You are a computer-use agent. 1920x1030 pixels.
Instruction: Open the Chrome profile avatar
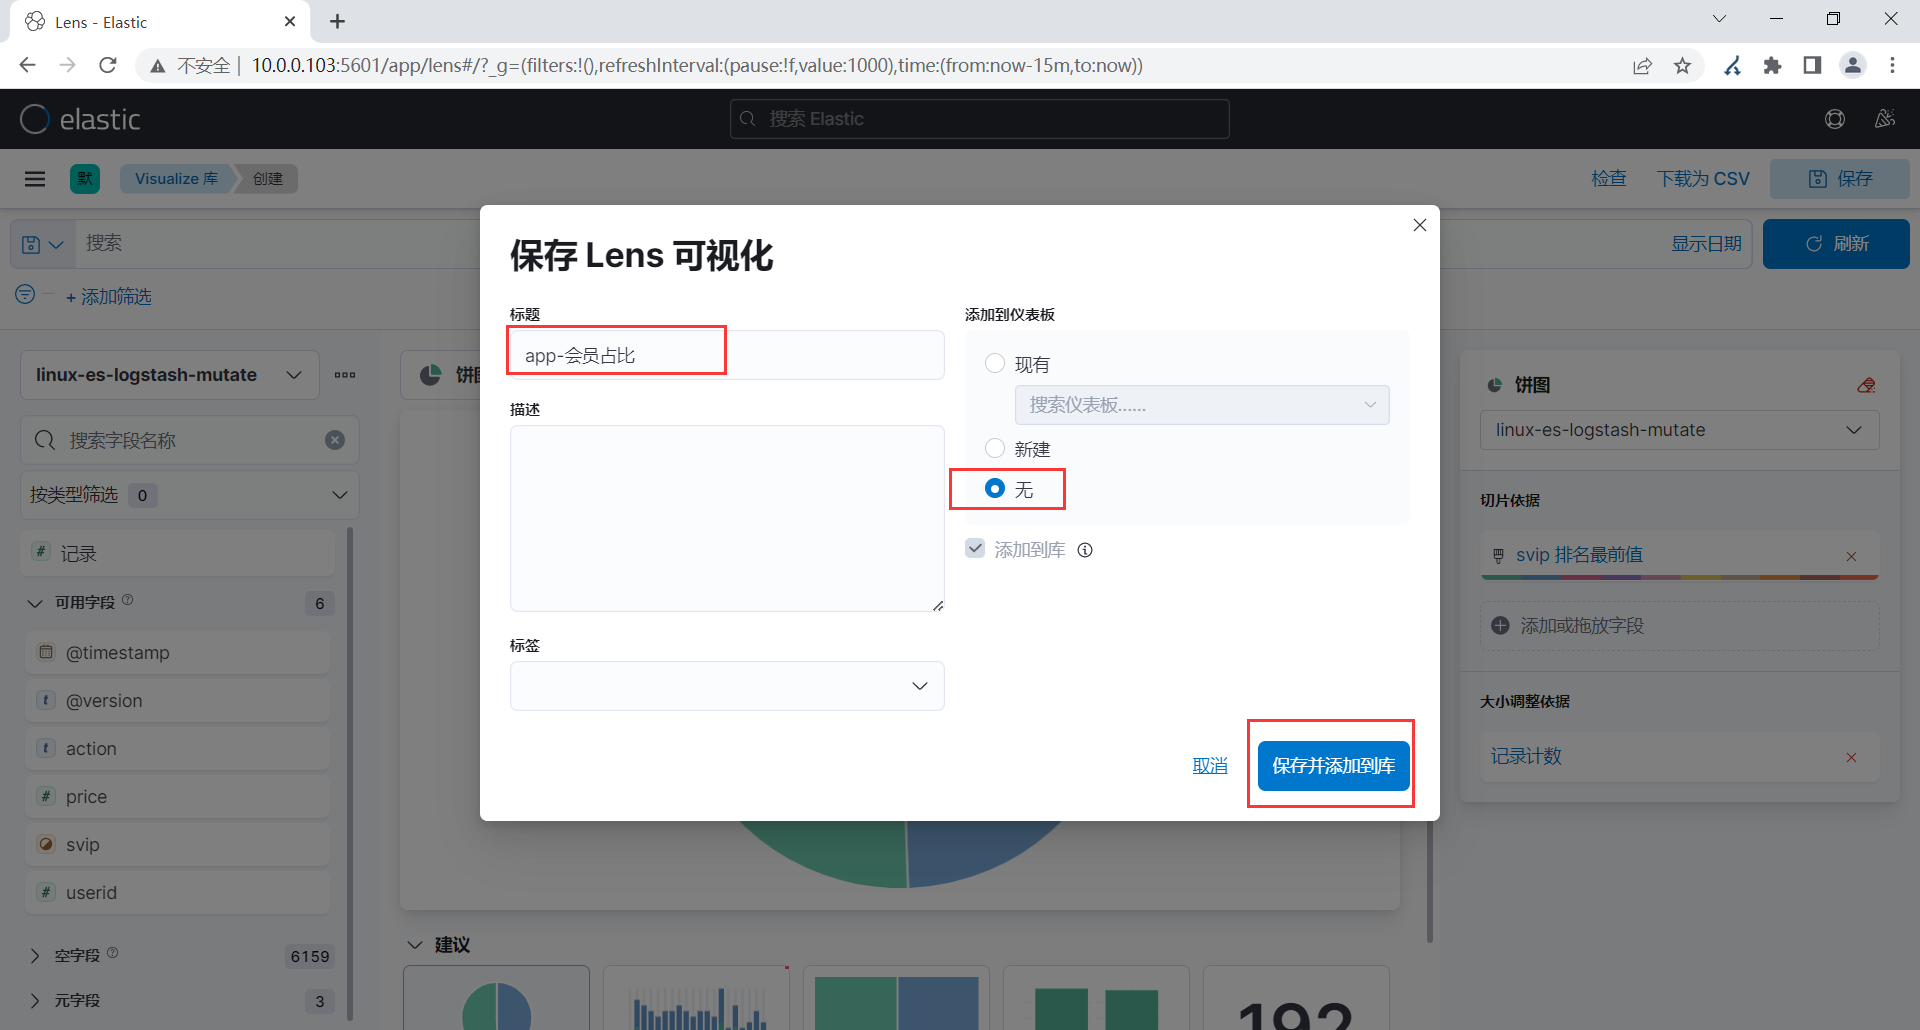(x=1853, y=65)
